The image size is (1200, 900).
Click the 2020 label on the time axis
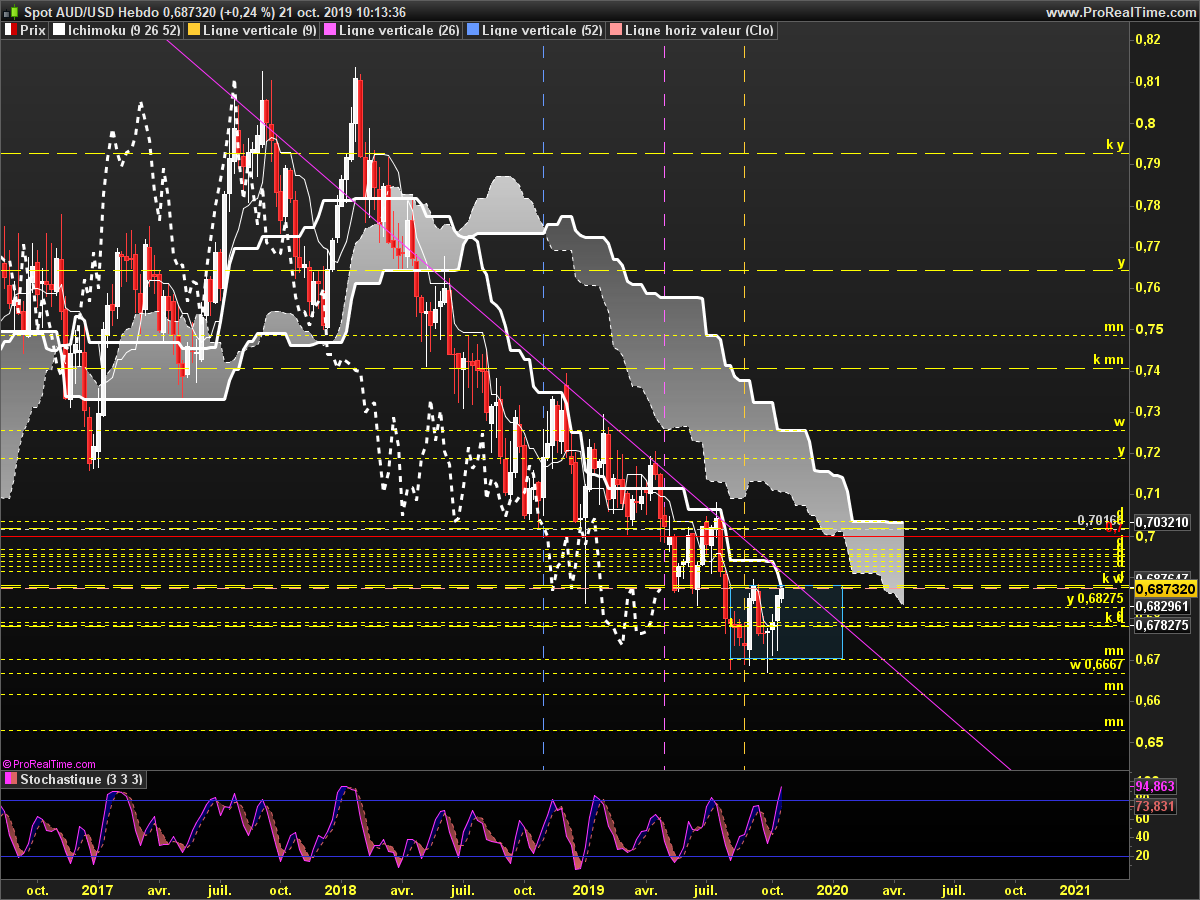pyautogui.click(x=832, y=889)
